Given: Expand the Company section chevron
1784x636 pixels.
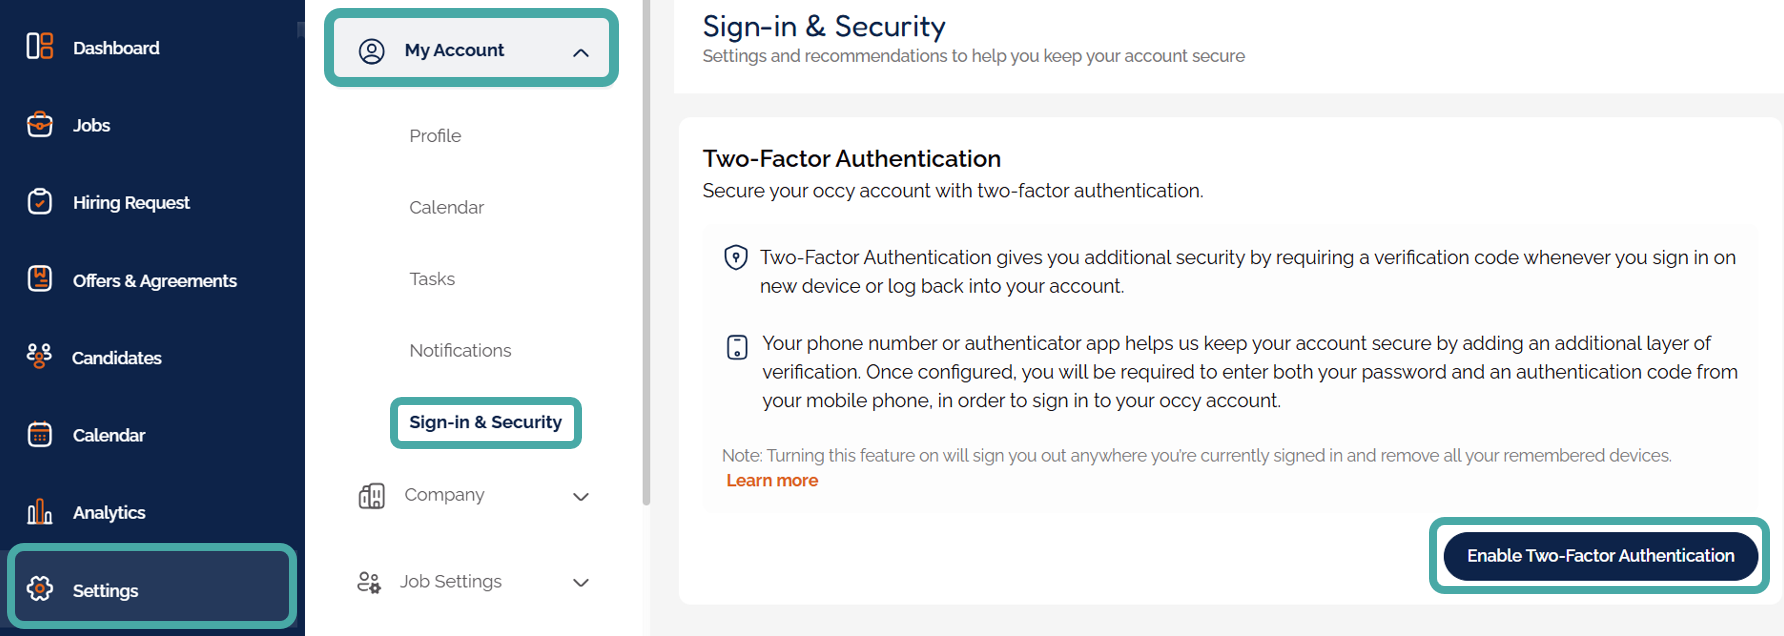Looking at the screenshot, I should click(x=581, y=496).
